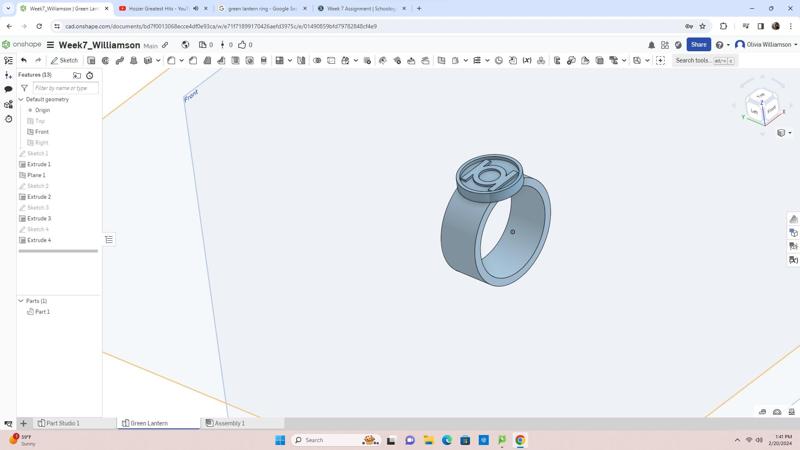Collapse the Default geometry group
The height and width of the screenshot is (450, 800).
21,99
